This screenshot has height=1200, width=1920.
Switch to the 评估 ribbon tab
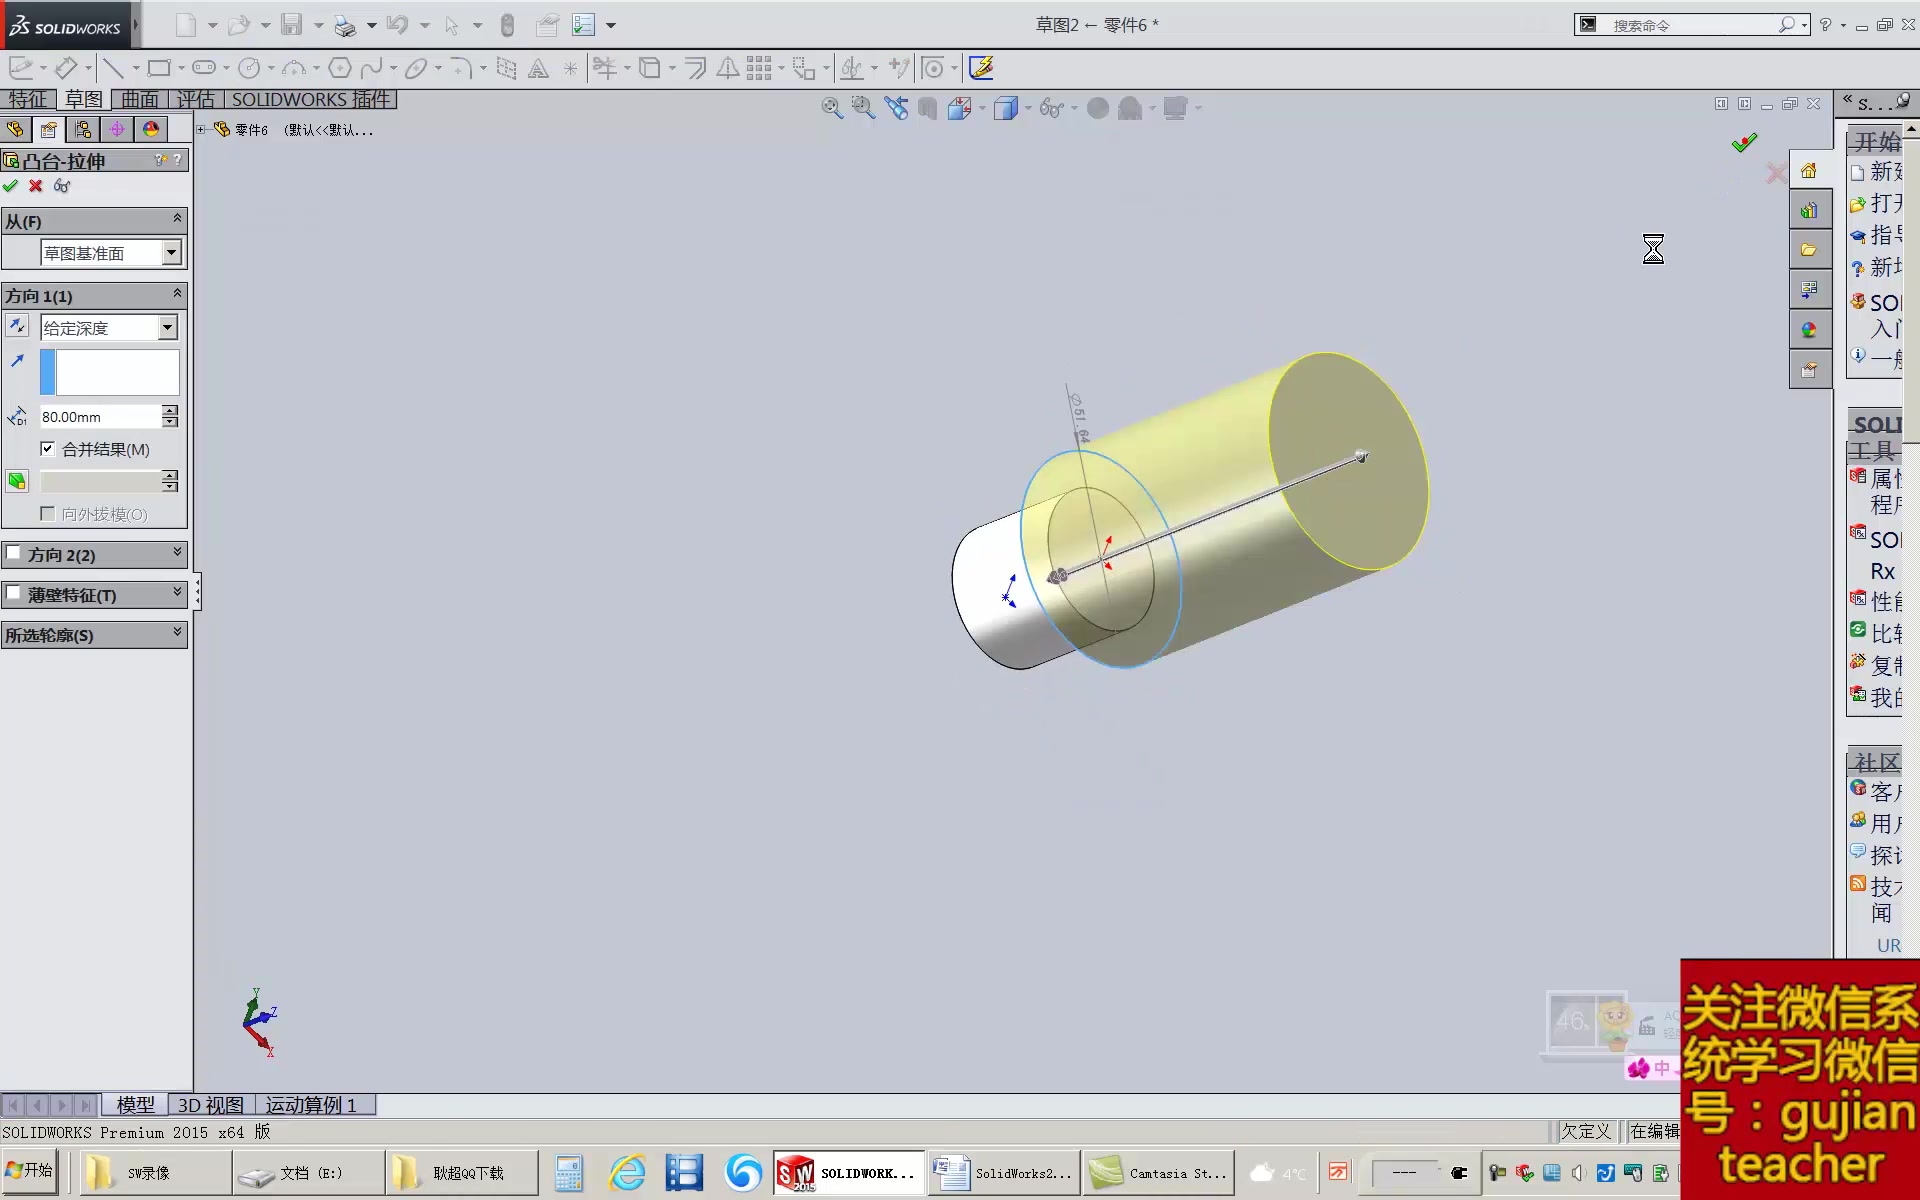click(196, 99)
